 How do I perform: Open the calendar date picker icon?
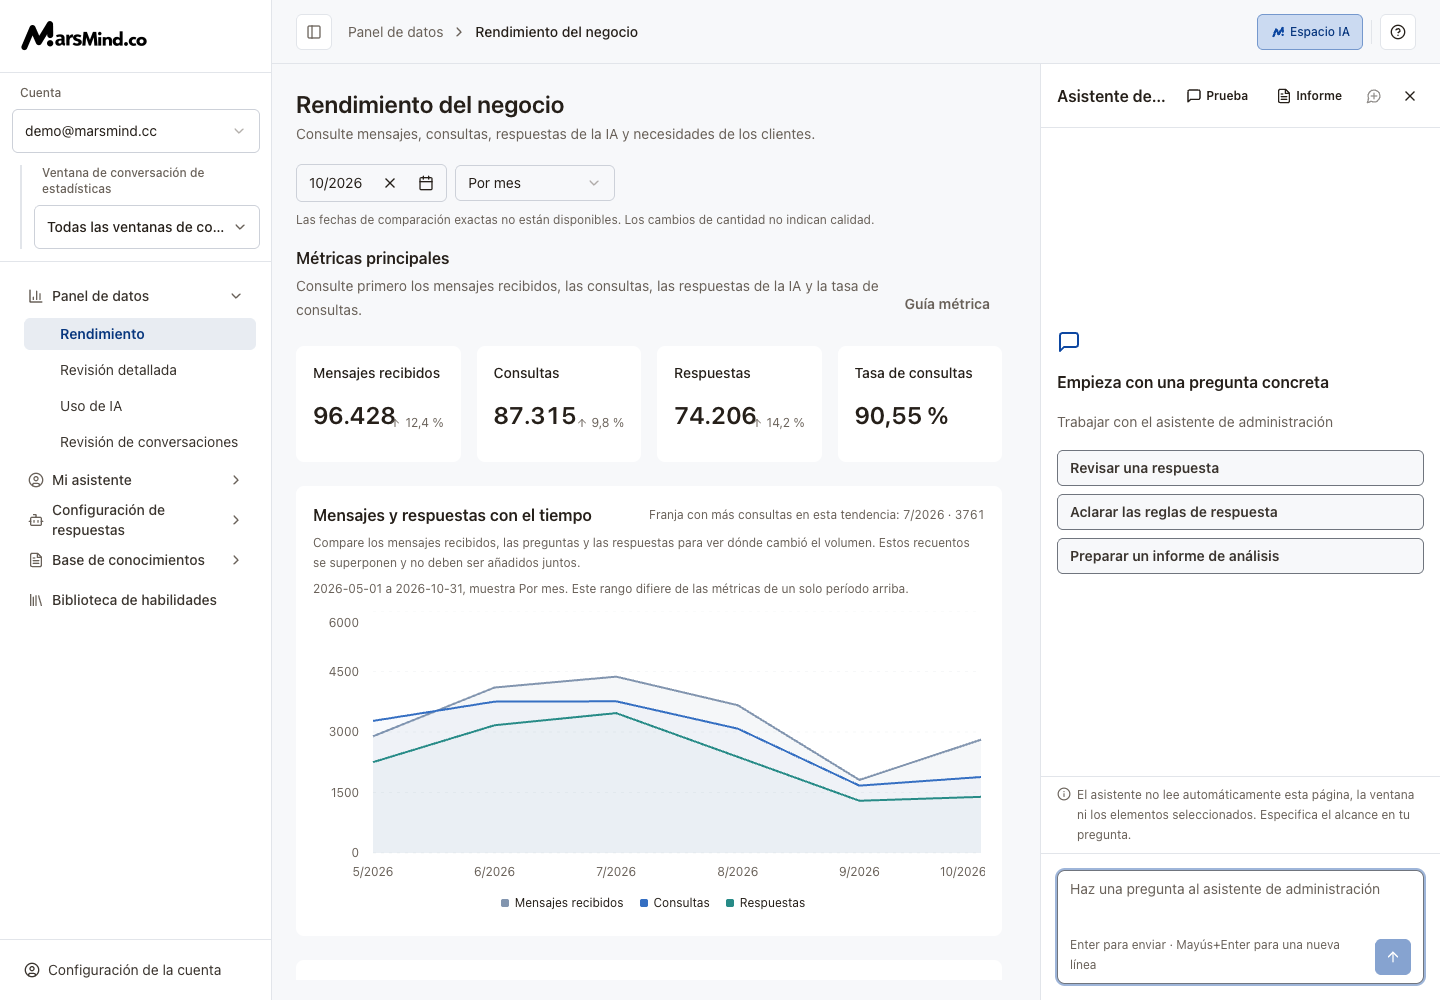(x=426, y=183)
